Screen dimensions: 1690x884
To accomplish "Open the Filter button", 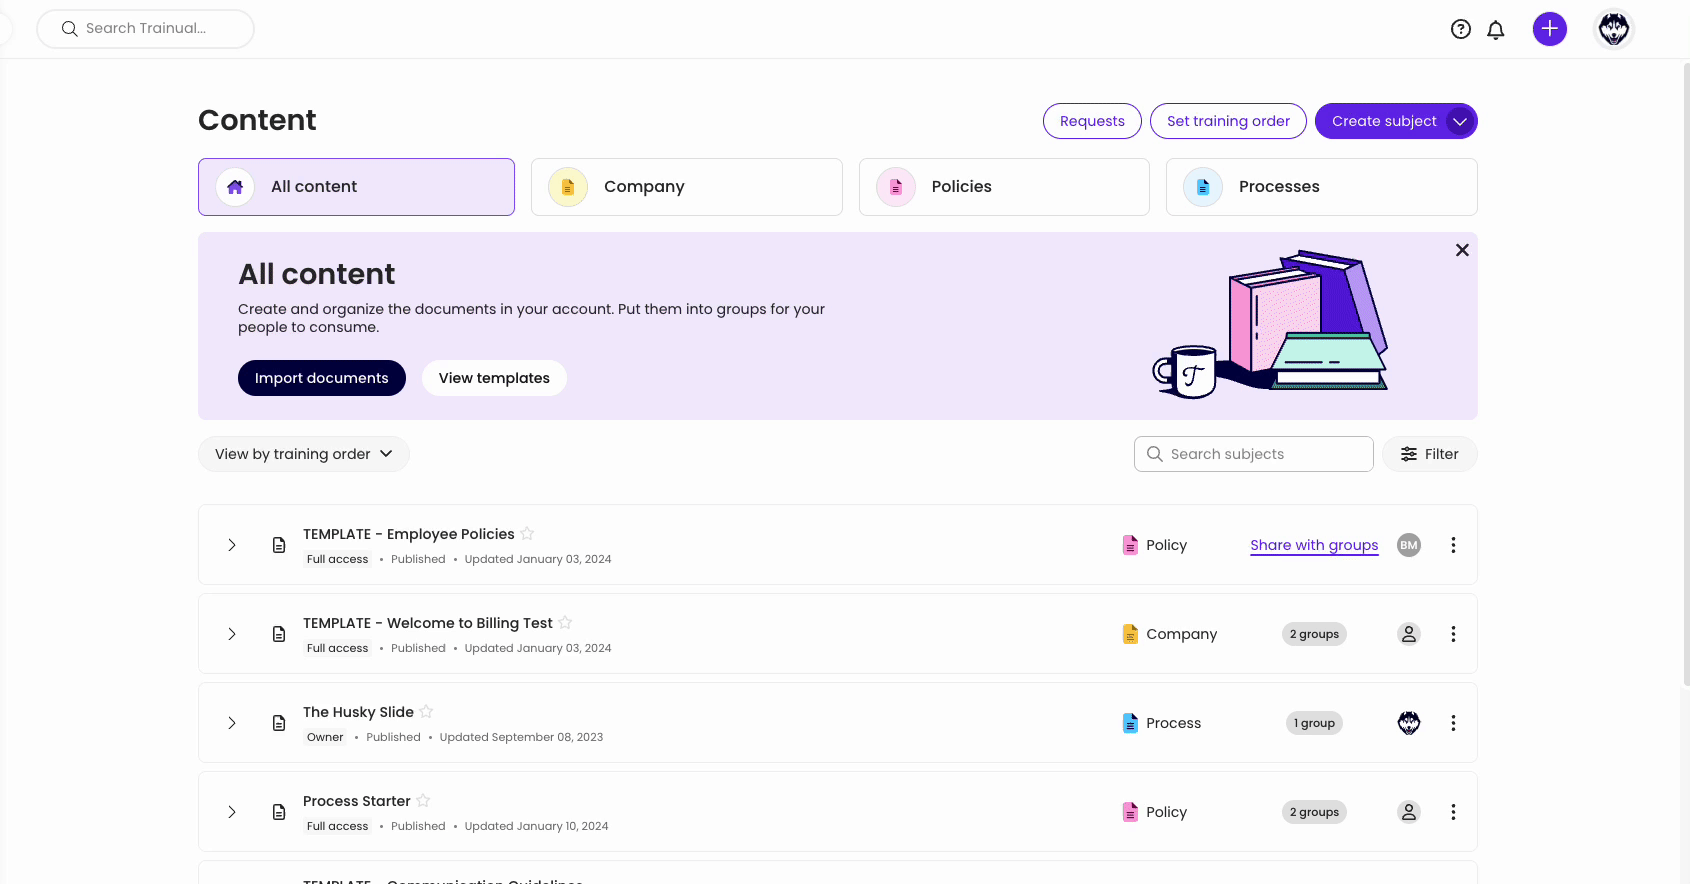I will [x=1430, y=454].
